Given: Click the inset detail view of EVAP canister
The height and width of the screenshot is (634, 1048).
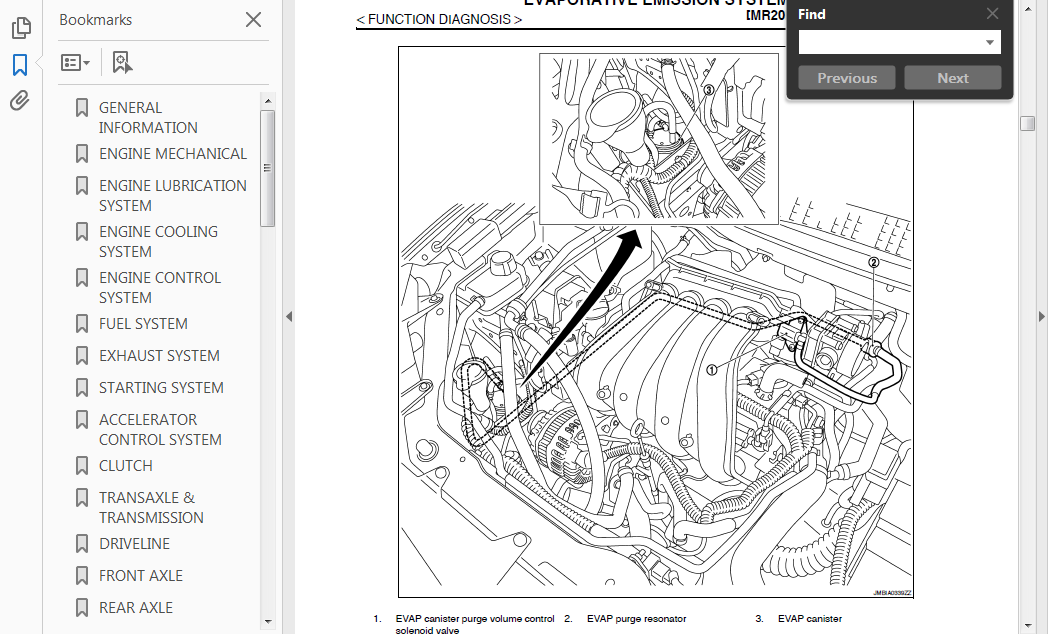Looking at the screenshot, I should pyautogui.click(x=659, y=139).
